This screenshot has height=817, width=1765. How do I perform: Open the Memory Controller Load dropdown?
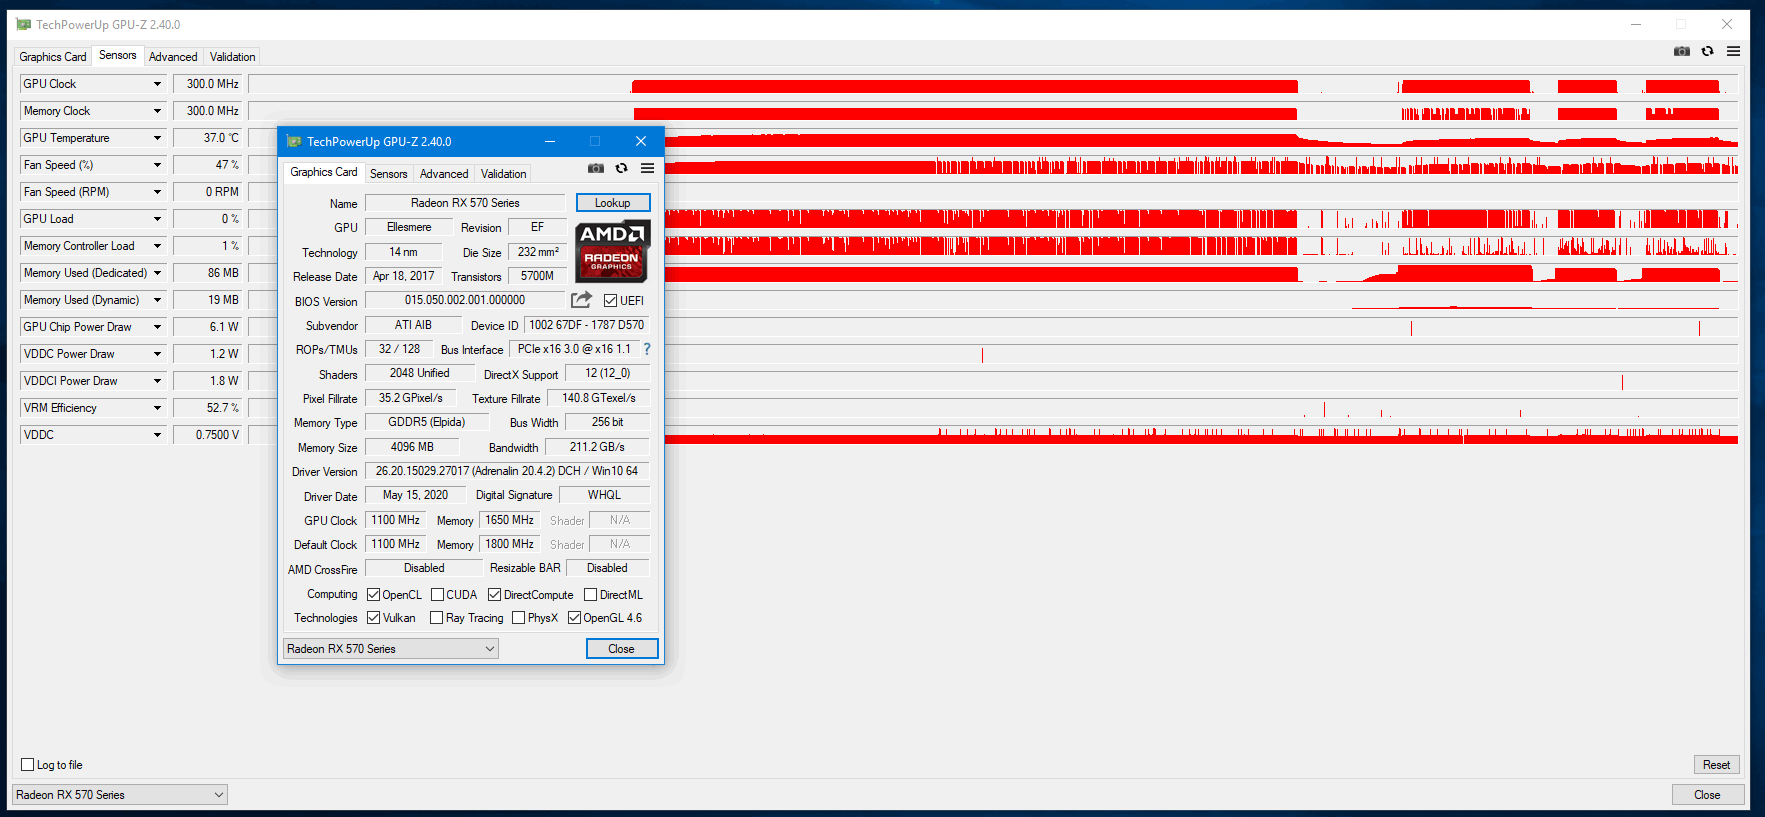(x=157, y=246)
